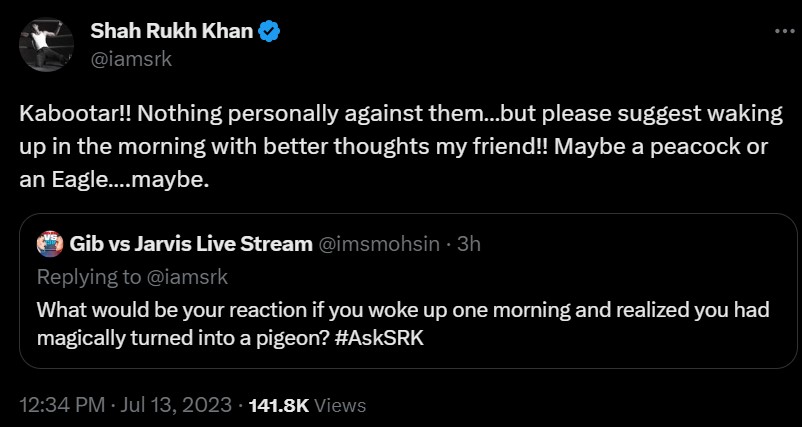The image size is (802, 427).
Task: Click the Replying to label text
Action: 81,276
